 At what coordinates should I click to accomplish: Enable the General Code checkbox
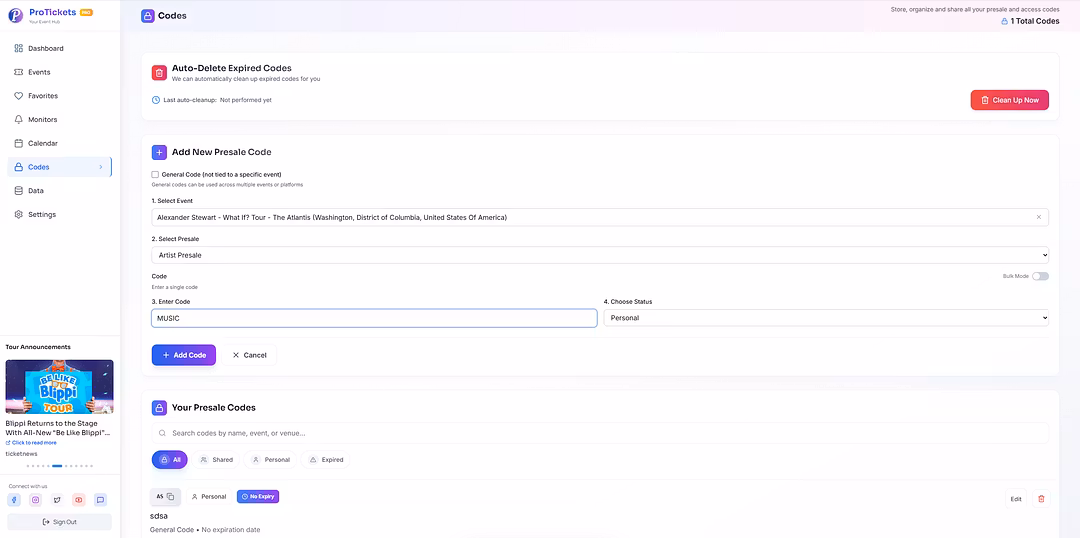[155, 174]
